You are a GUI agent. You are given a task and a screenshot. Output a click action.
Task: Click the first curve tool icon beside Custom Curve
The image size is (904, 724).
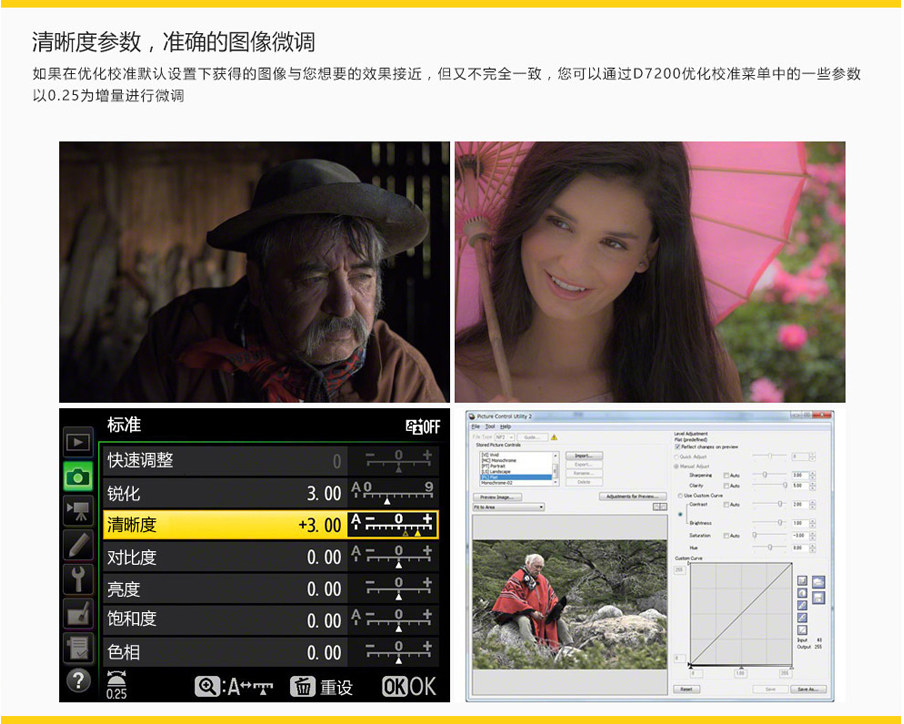coord(802,580)
